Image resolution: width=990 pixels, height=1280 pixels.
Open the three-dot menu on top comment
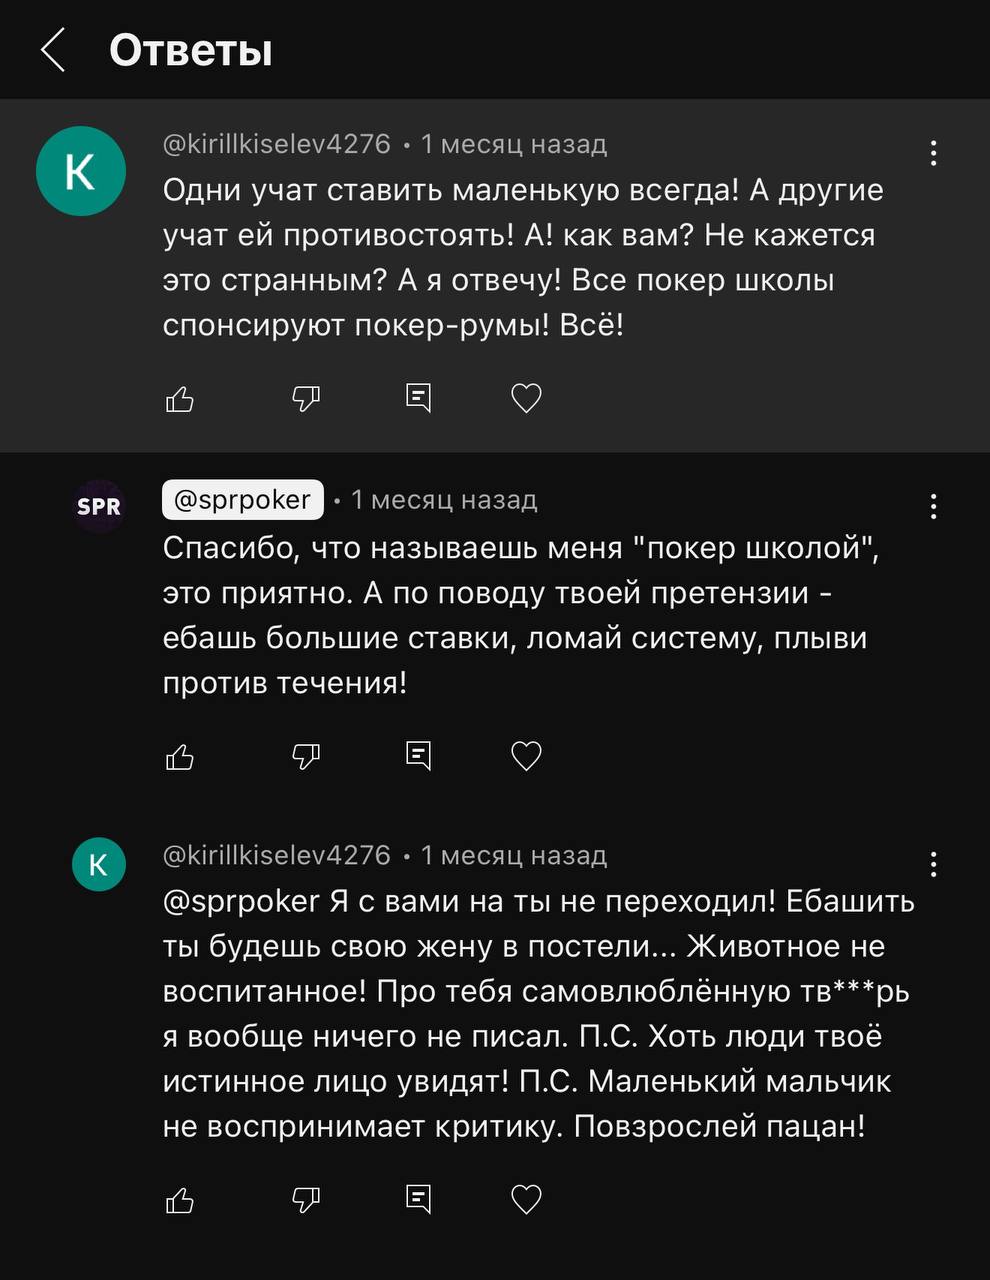coord(933,153)
